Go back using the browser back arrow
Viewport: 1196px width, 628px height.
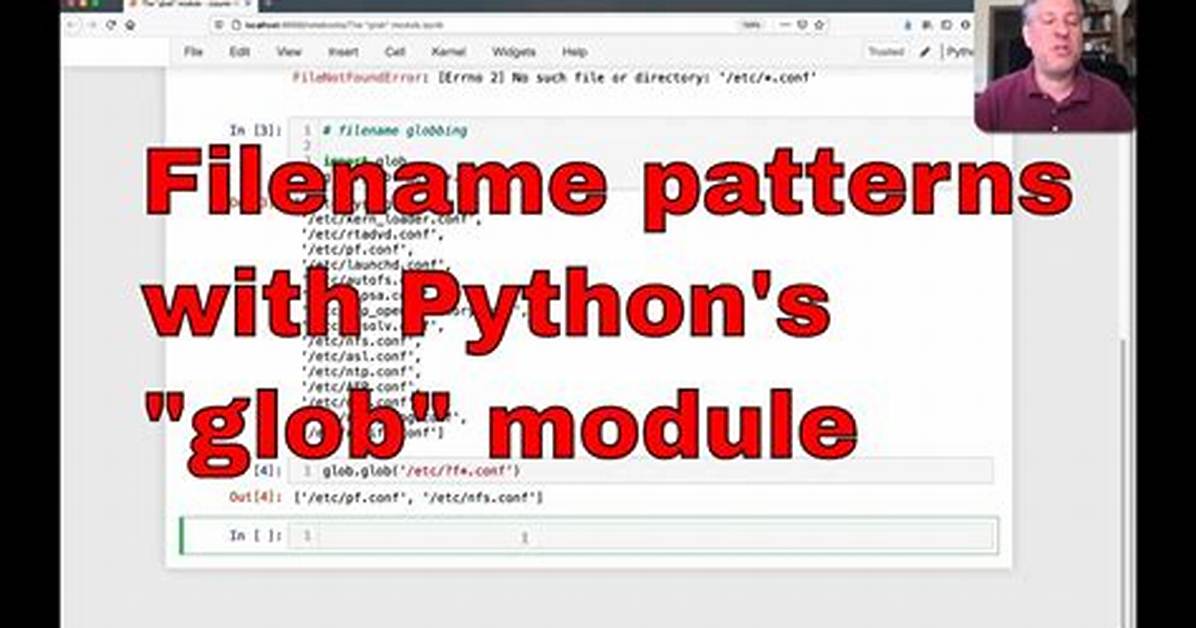[72, 24]
